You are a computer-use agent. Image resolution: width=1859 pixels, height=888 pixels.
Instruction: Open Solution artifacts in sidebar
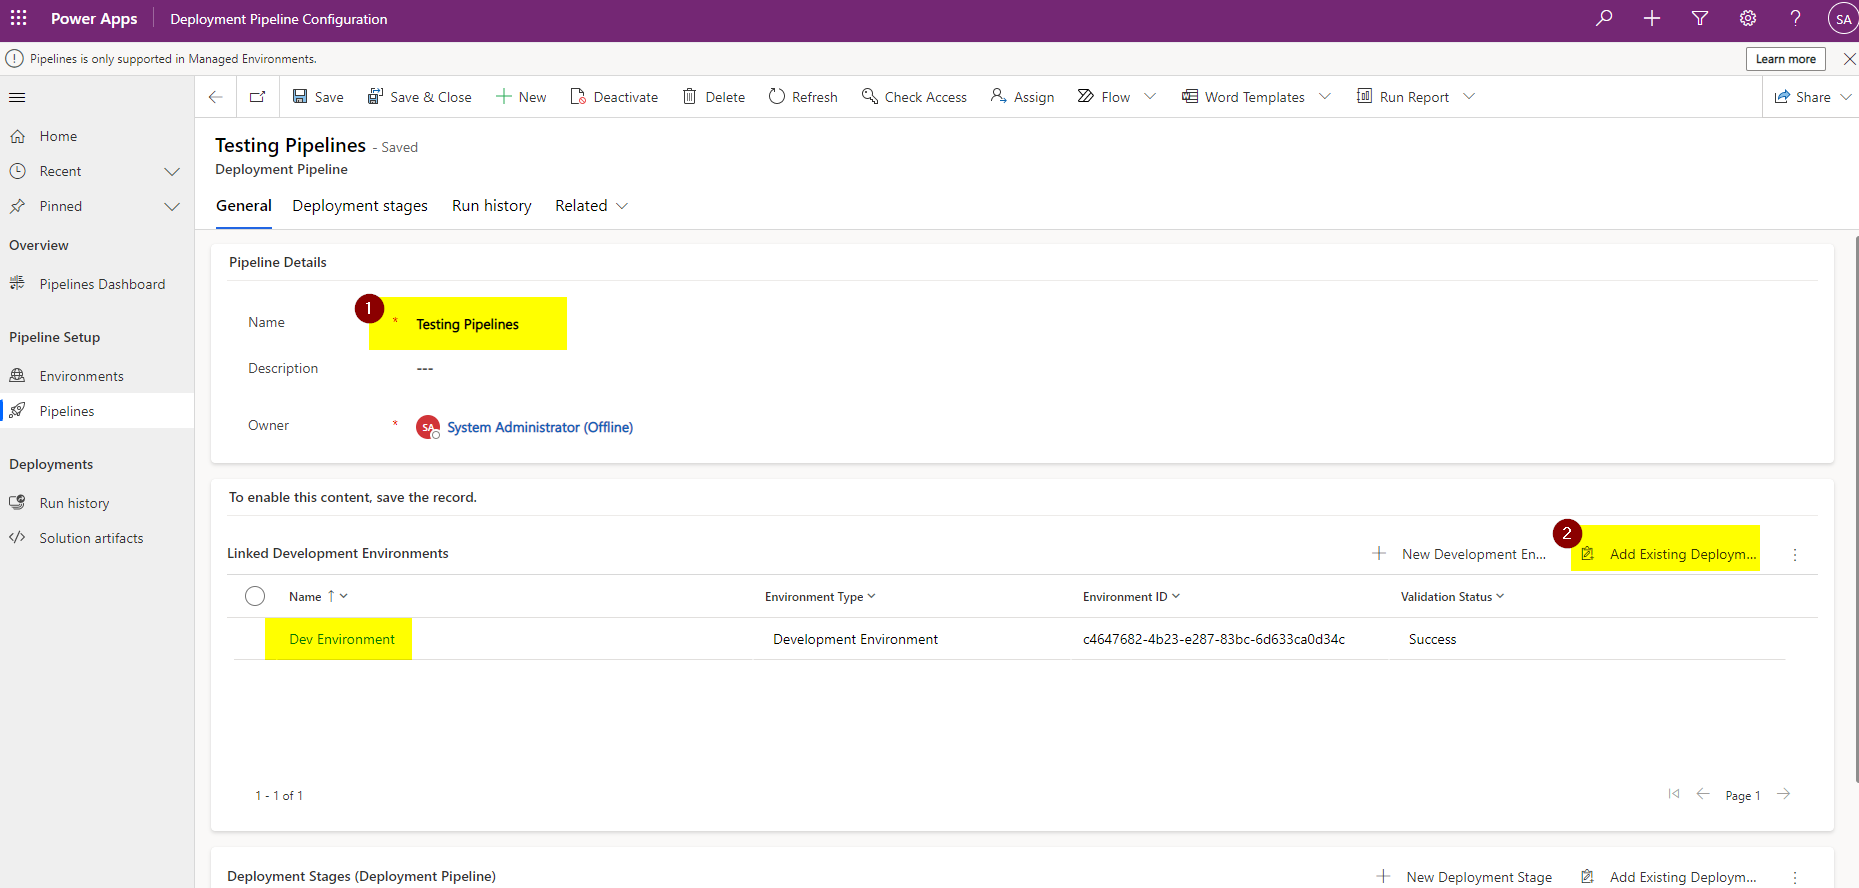click(x=91, y=538)
